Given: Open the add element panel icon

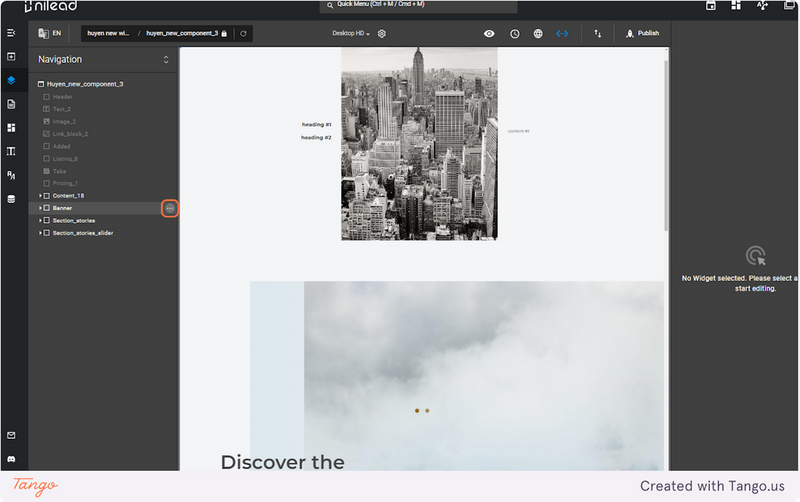Looking at the screenshot, I should tap(11, 57).
